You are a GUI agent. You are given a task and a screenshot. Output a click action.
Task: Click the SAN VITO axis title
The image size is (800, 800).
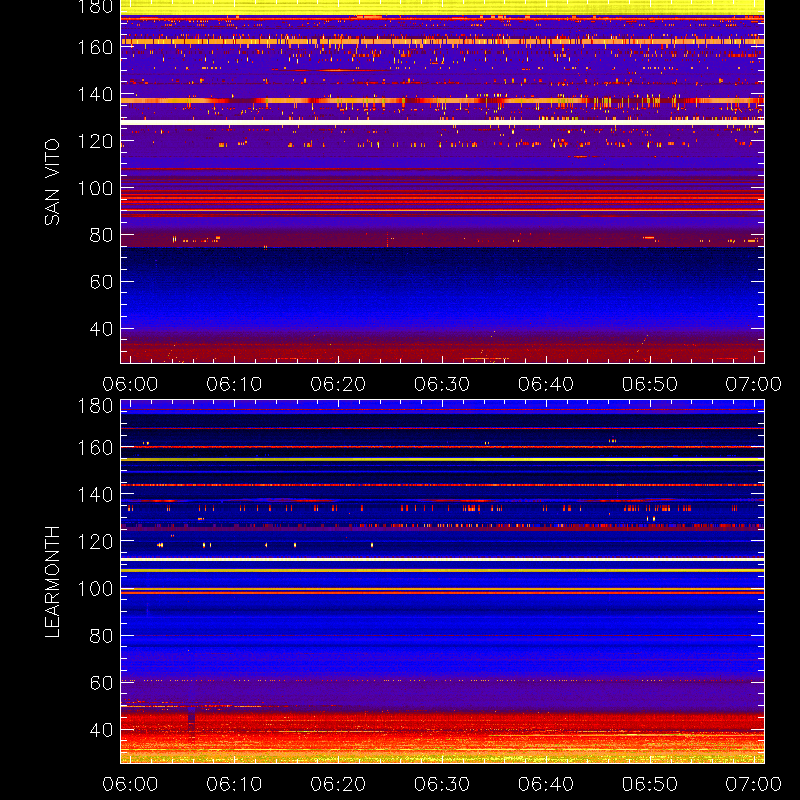[52, 182]
